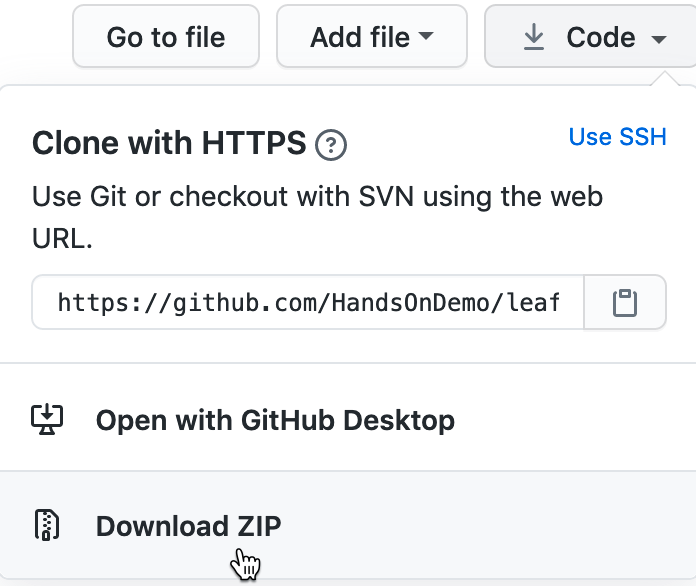Select Open with GitHub Desktop entry
Image resolution: width=696 pixels, height=586 pixels.
(275, 419)
